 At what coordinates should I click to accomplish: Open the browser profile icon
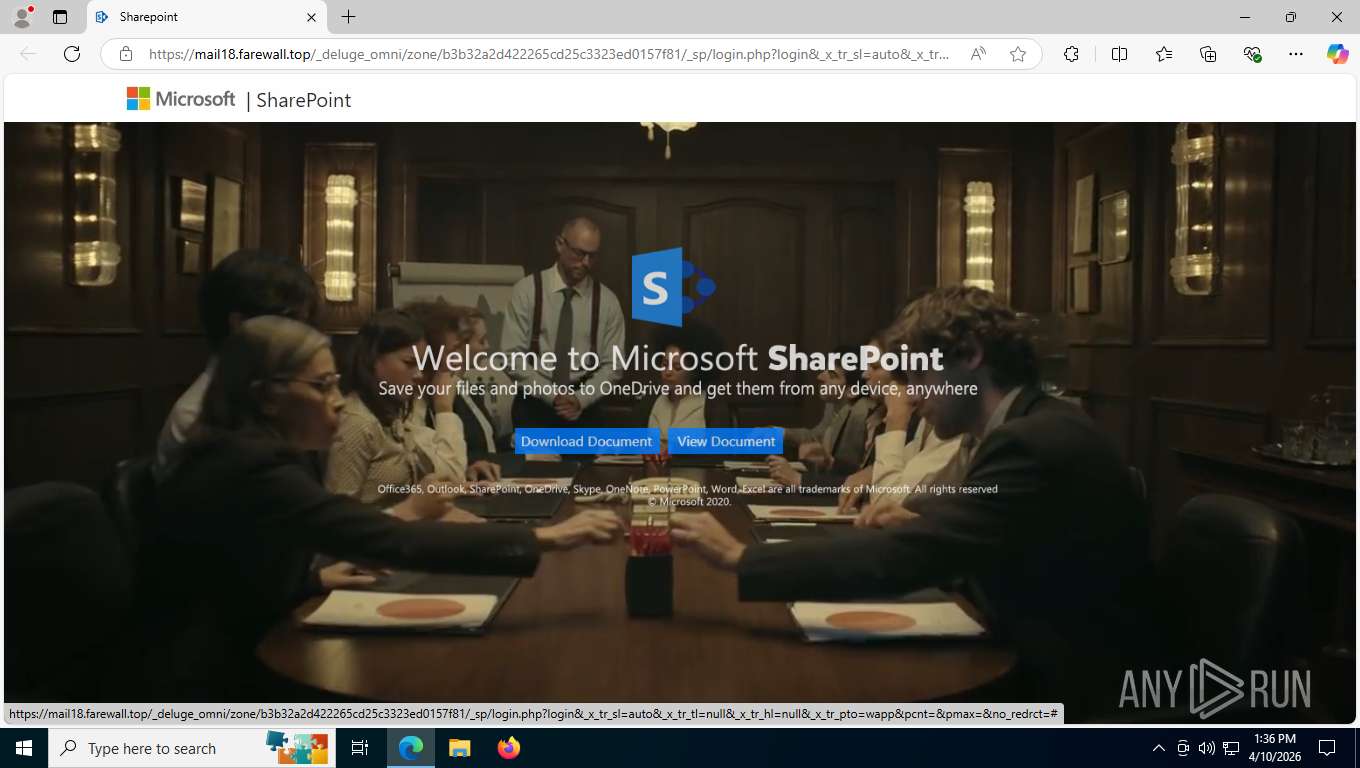coord(22,17)
